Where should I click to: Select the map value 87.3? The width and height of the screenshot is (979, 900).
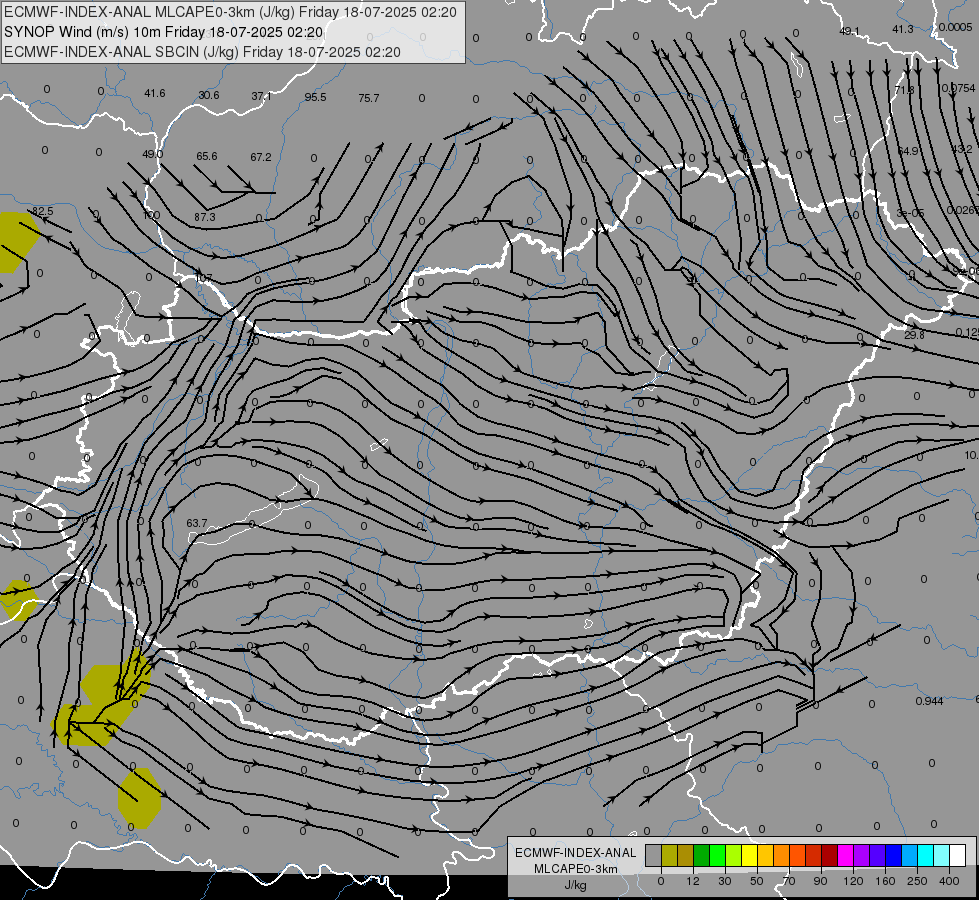[x=205, y=217]
